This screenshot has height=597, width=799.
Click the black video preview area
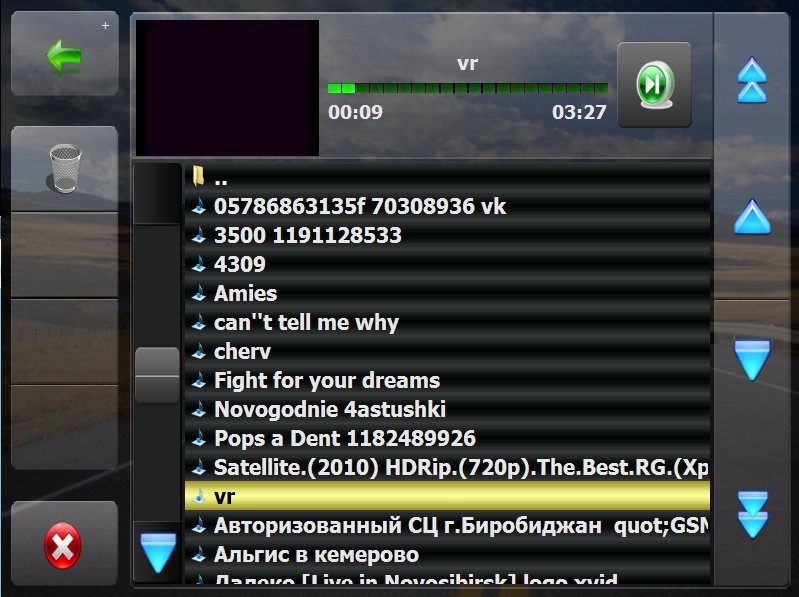(x=227, y=88)
